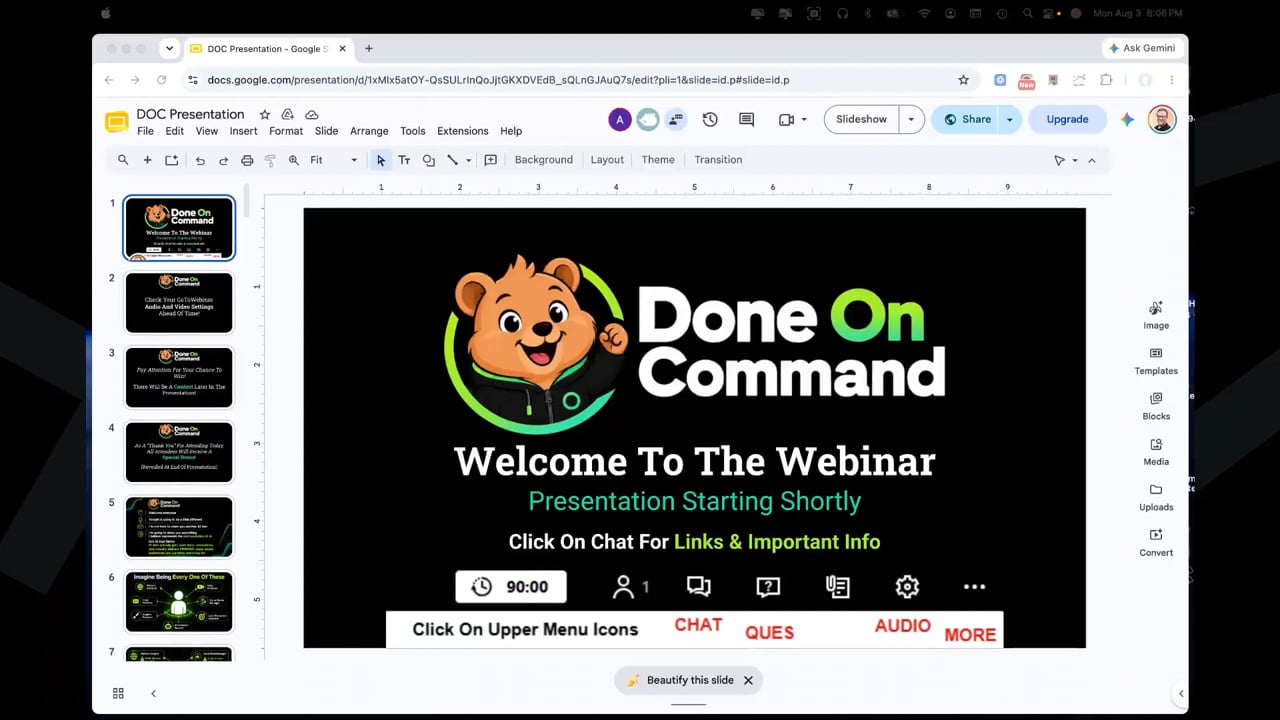Open the browser tab search dropdown
This screenshot has height=720, width=1280.
click(169, 48)
